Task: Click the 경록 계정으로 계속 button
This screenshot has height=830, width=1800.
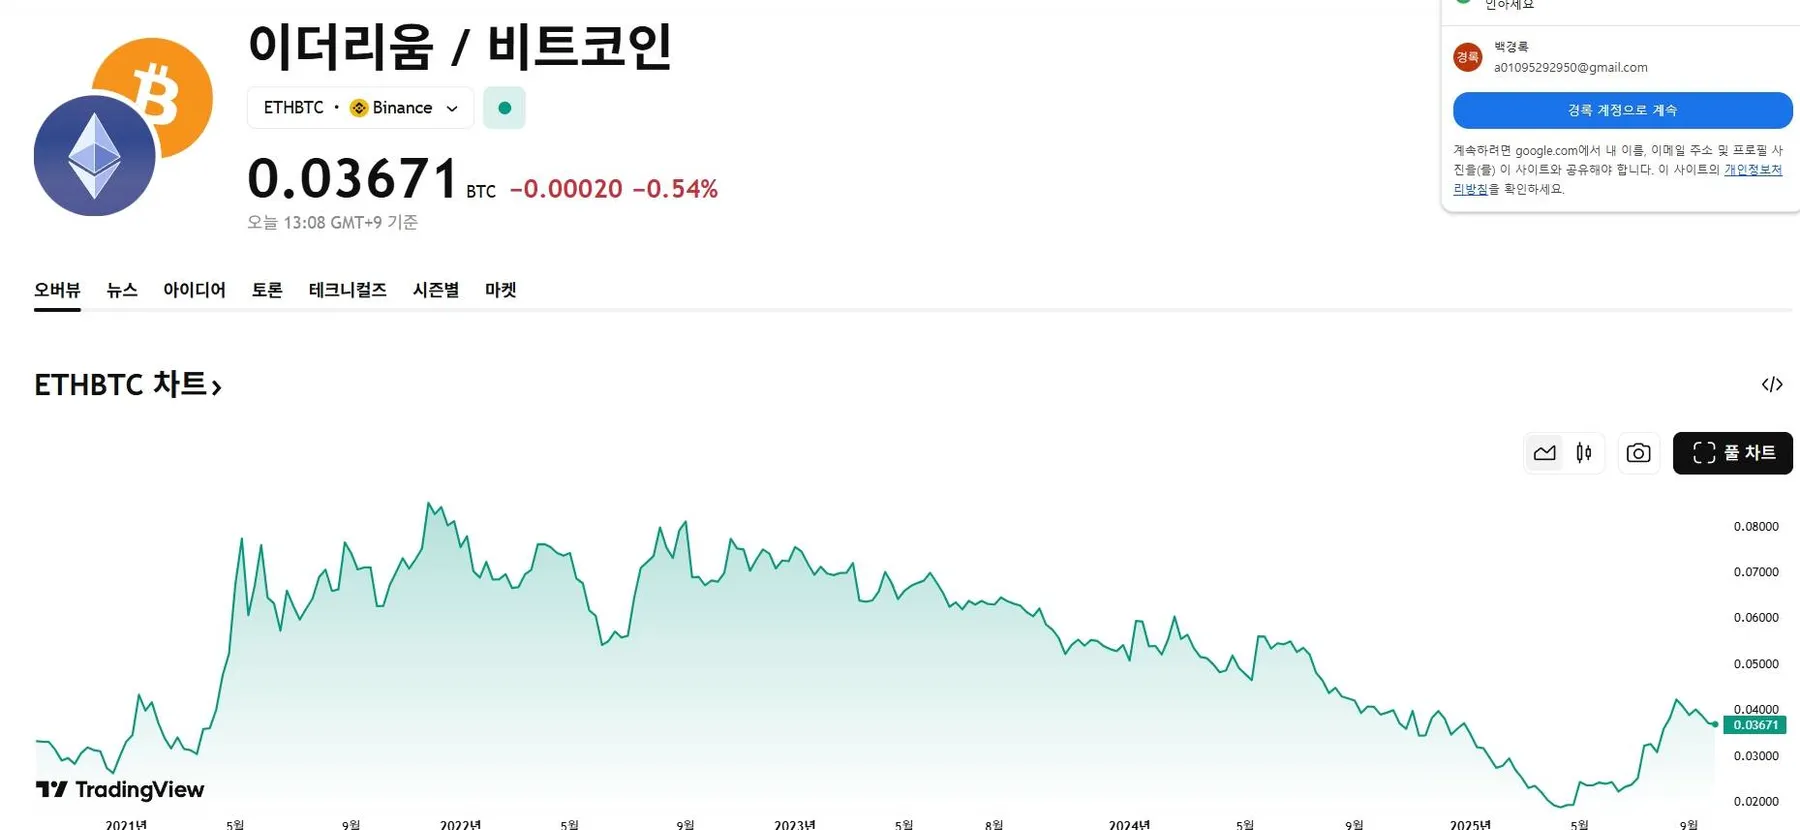Action: (x=1622, y=110)
